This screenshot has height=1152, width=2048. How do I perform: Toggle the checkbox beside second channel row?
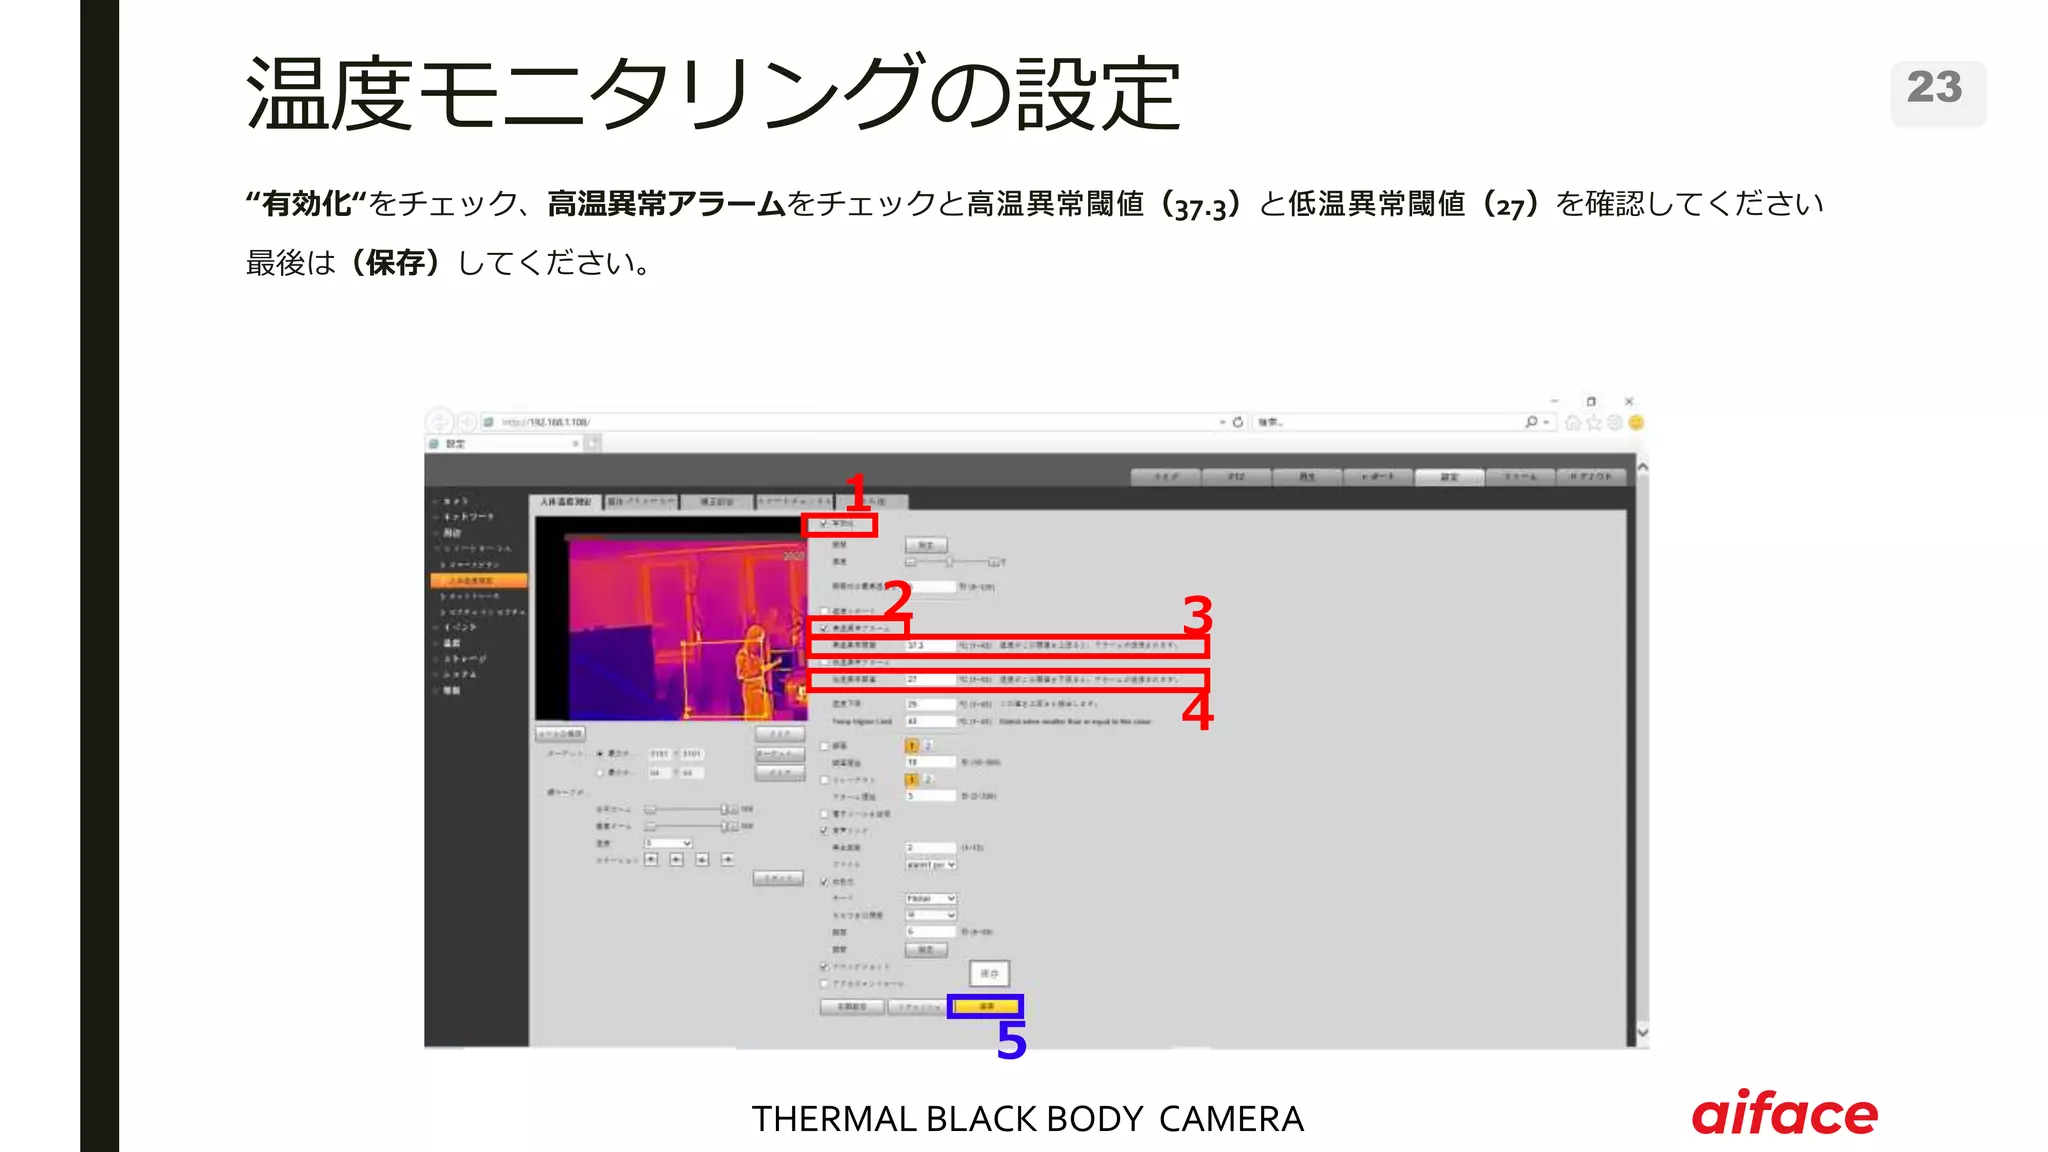(x=825, y=780)
